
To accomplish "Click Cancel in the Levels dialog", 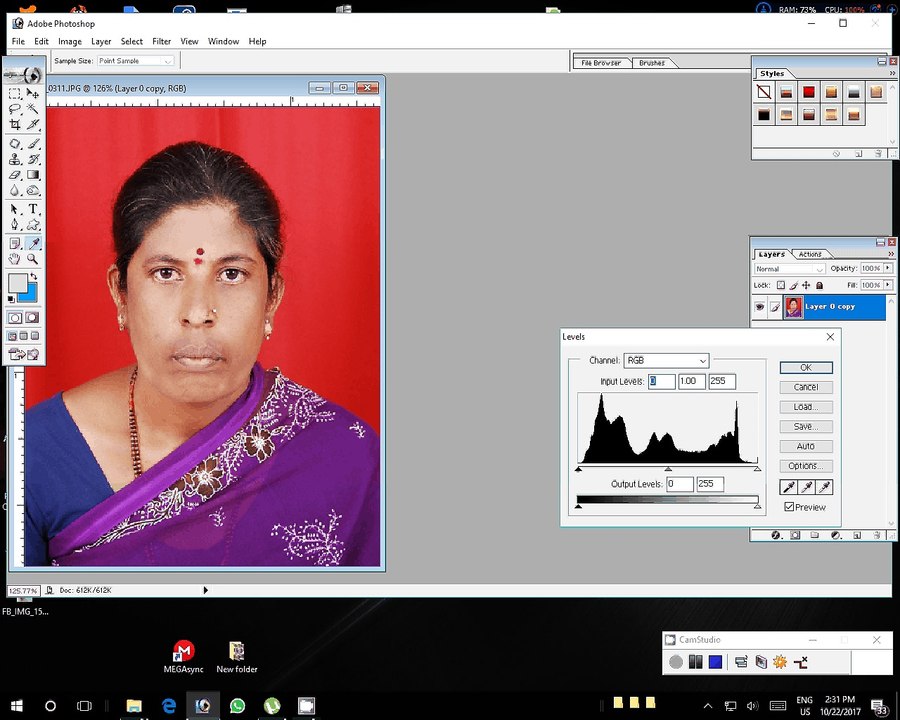I will [806, 388].
